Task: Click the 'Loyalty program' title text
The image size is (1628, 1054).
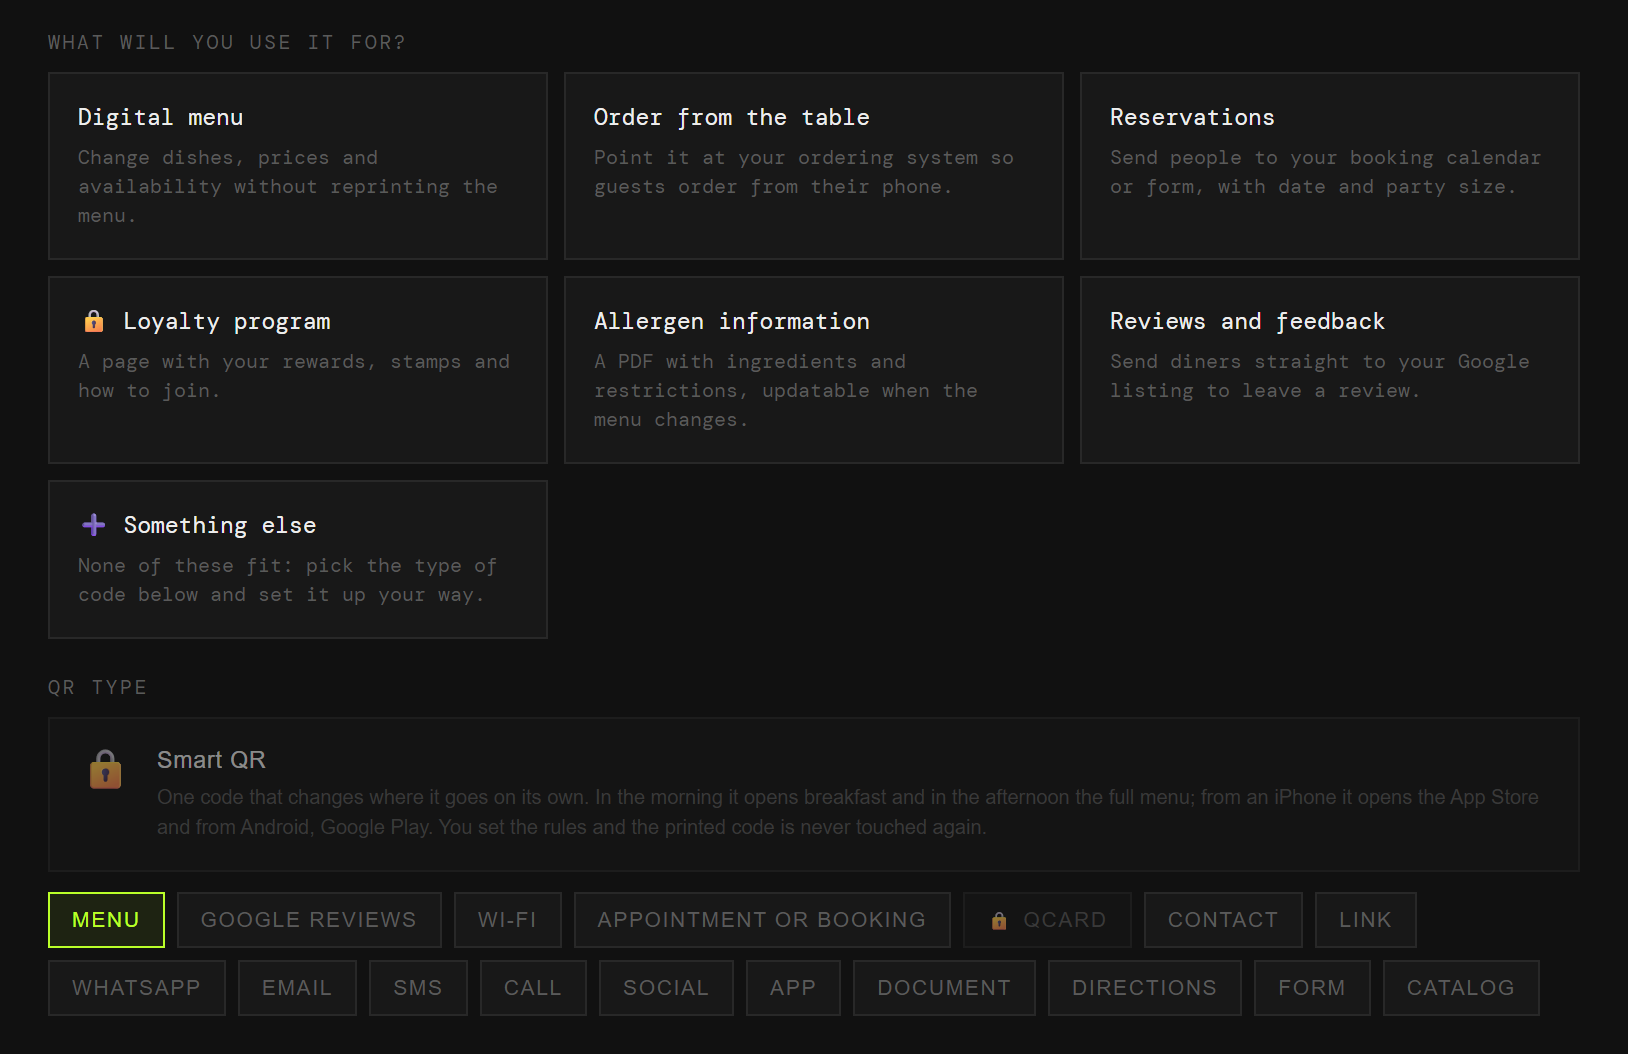Action: [227, 321]
